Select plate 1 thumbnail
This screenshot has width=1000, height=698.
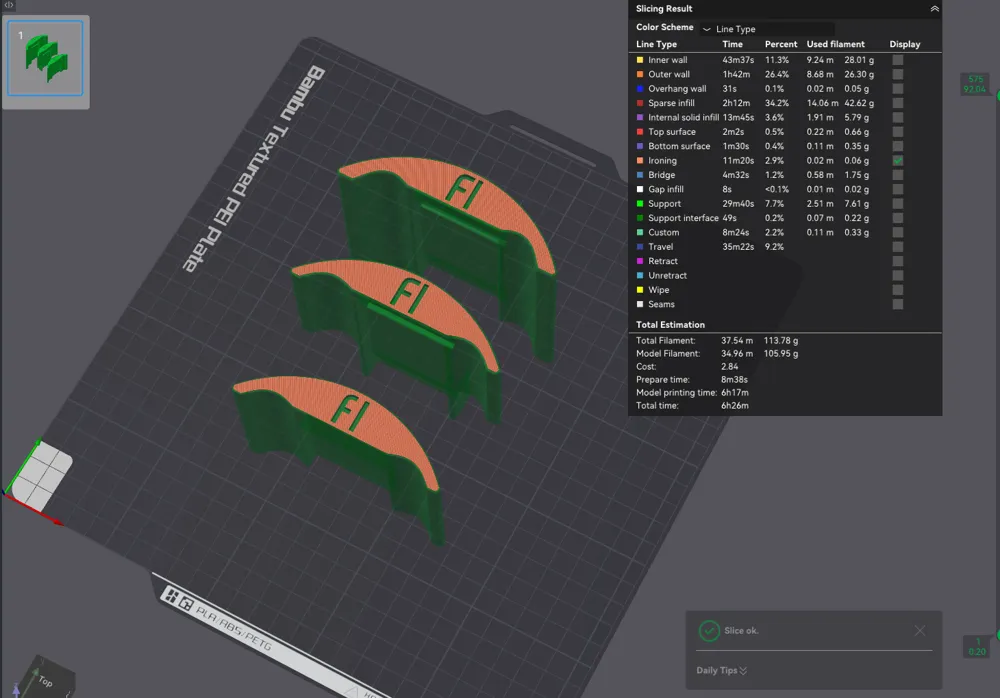click(45, 59)
